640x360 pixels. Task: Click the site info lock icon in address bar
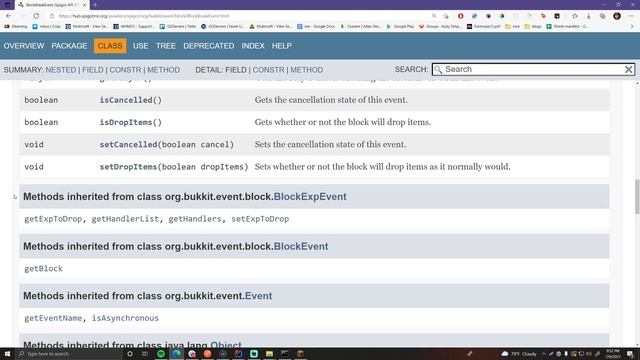[52, 16]
